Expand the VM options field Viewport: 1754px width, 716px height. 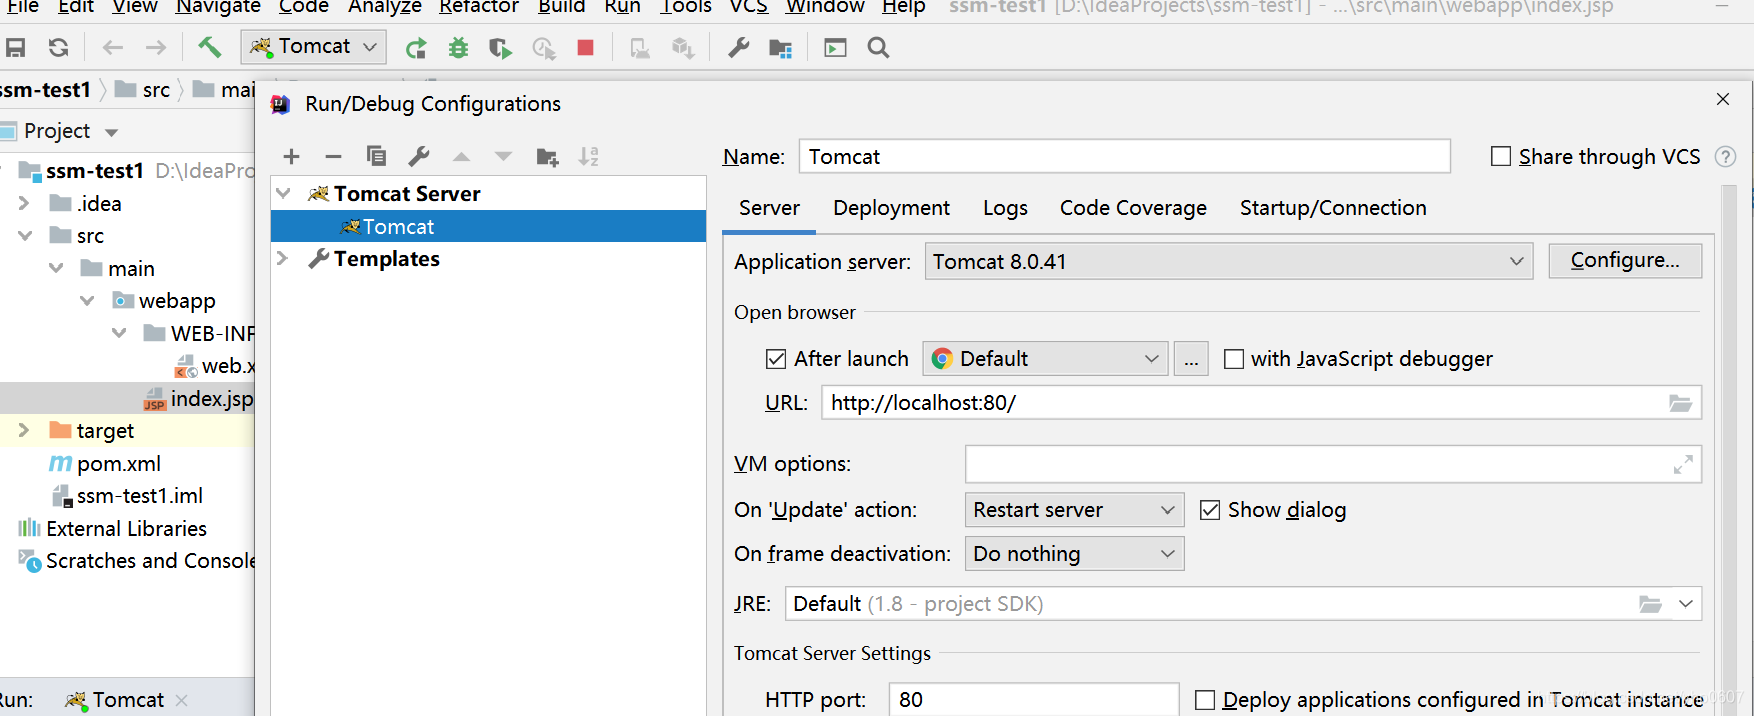point(1683,464)
